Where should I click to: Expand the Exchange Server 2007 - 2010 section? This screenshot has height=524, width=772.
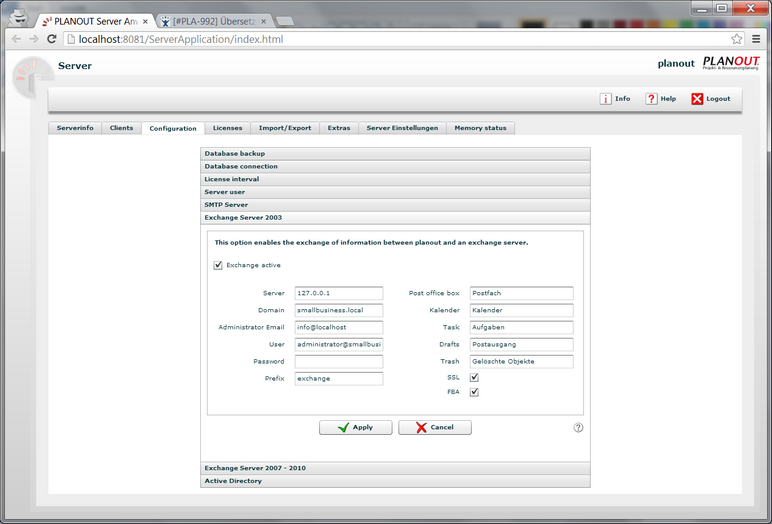point(395,468)
